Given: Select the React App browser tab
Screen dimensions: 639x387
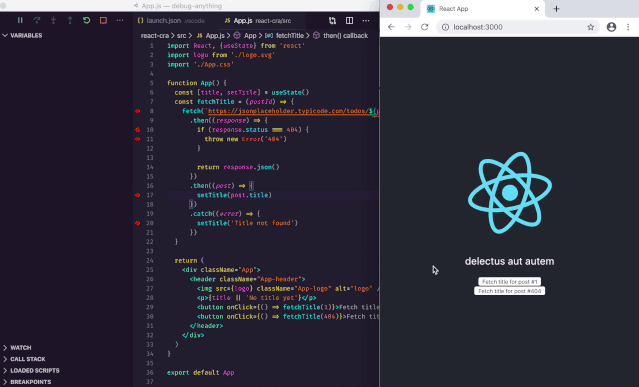Looking at the screenshot, I should coord(483,9).
